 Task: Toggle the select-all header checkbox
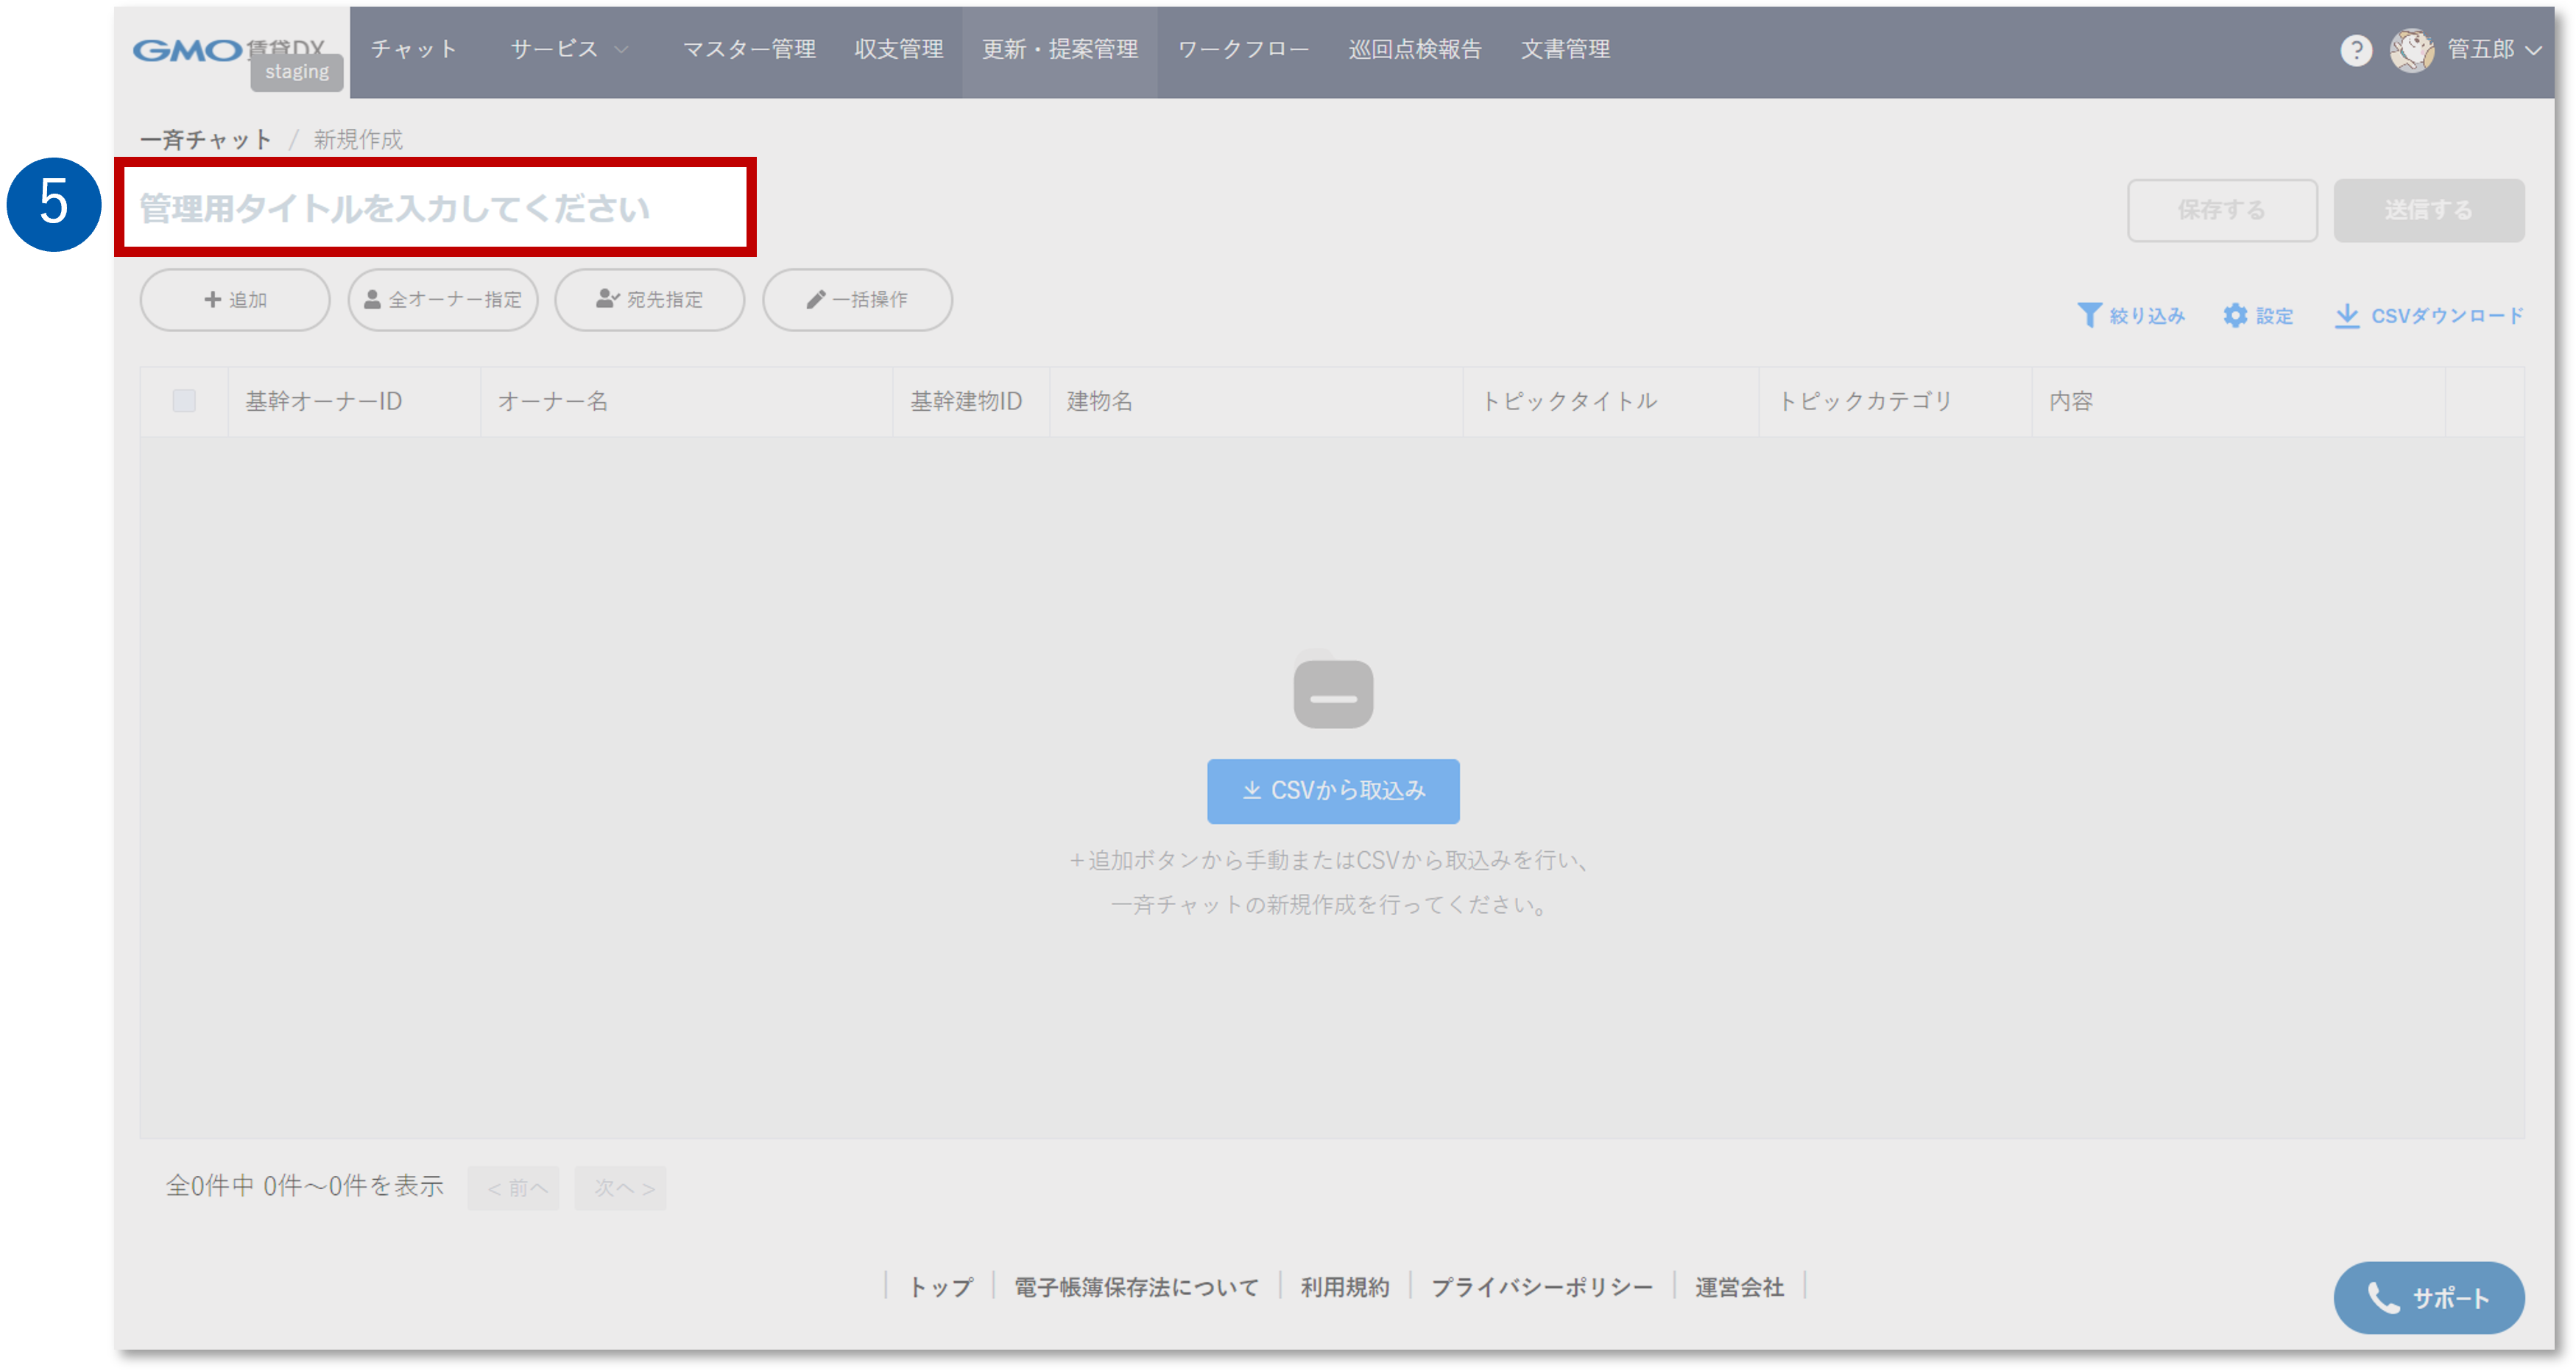click(184, 401)
